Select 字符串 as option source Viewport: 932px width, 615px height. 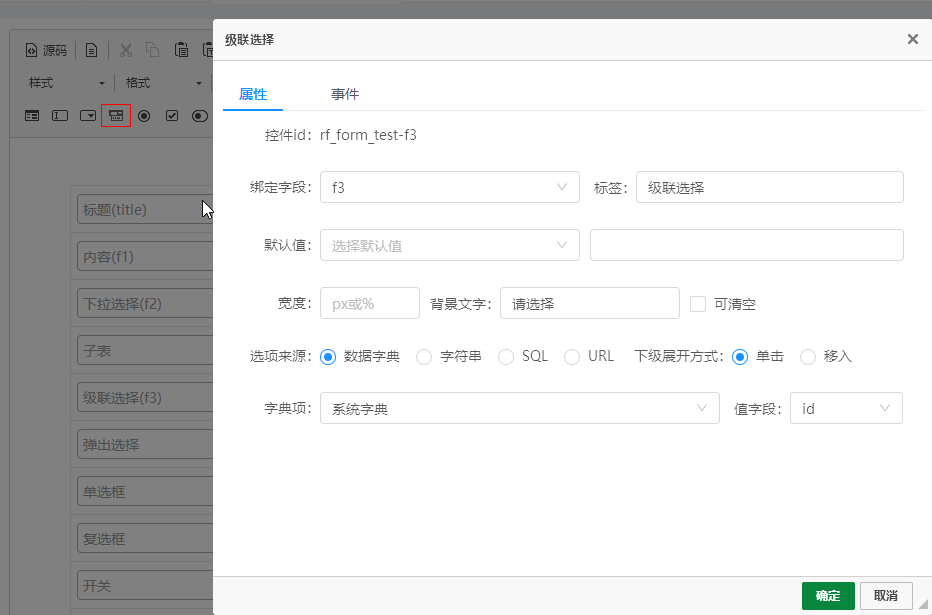(424, 357)
